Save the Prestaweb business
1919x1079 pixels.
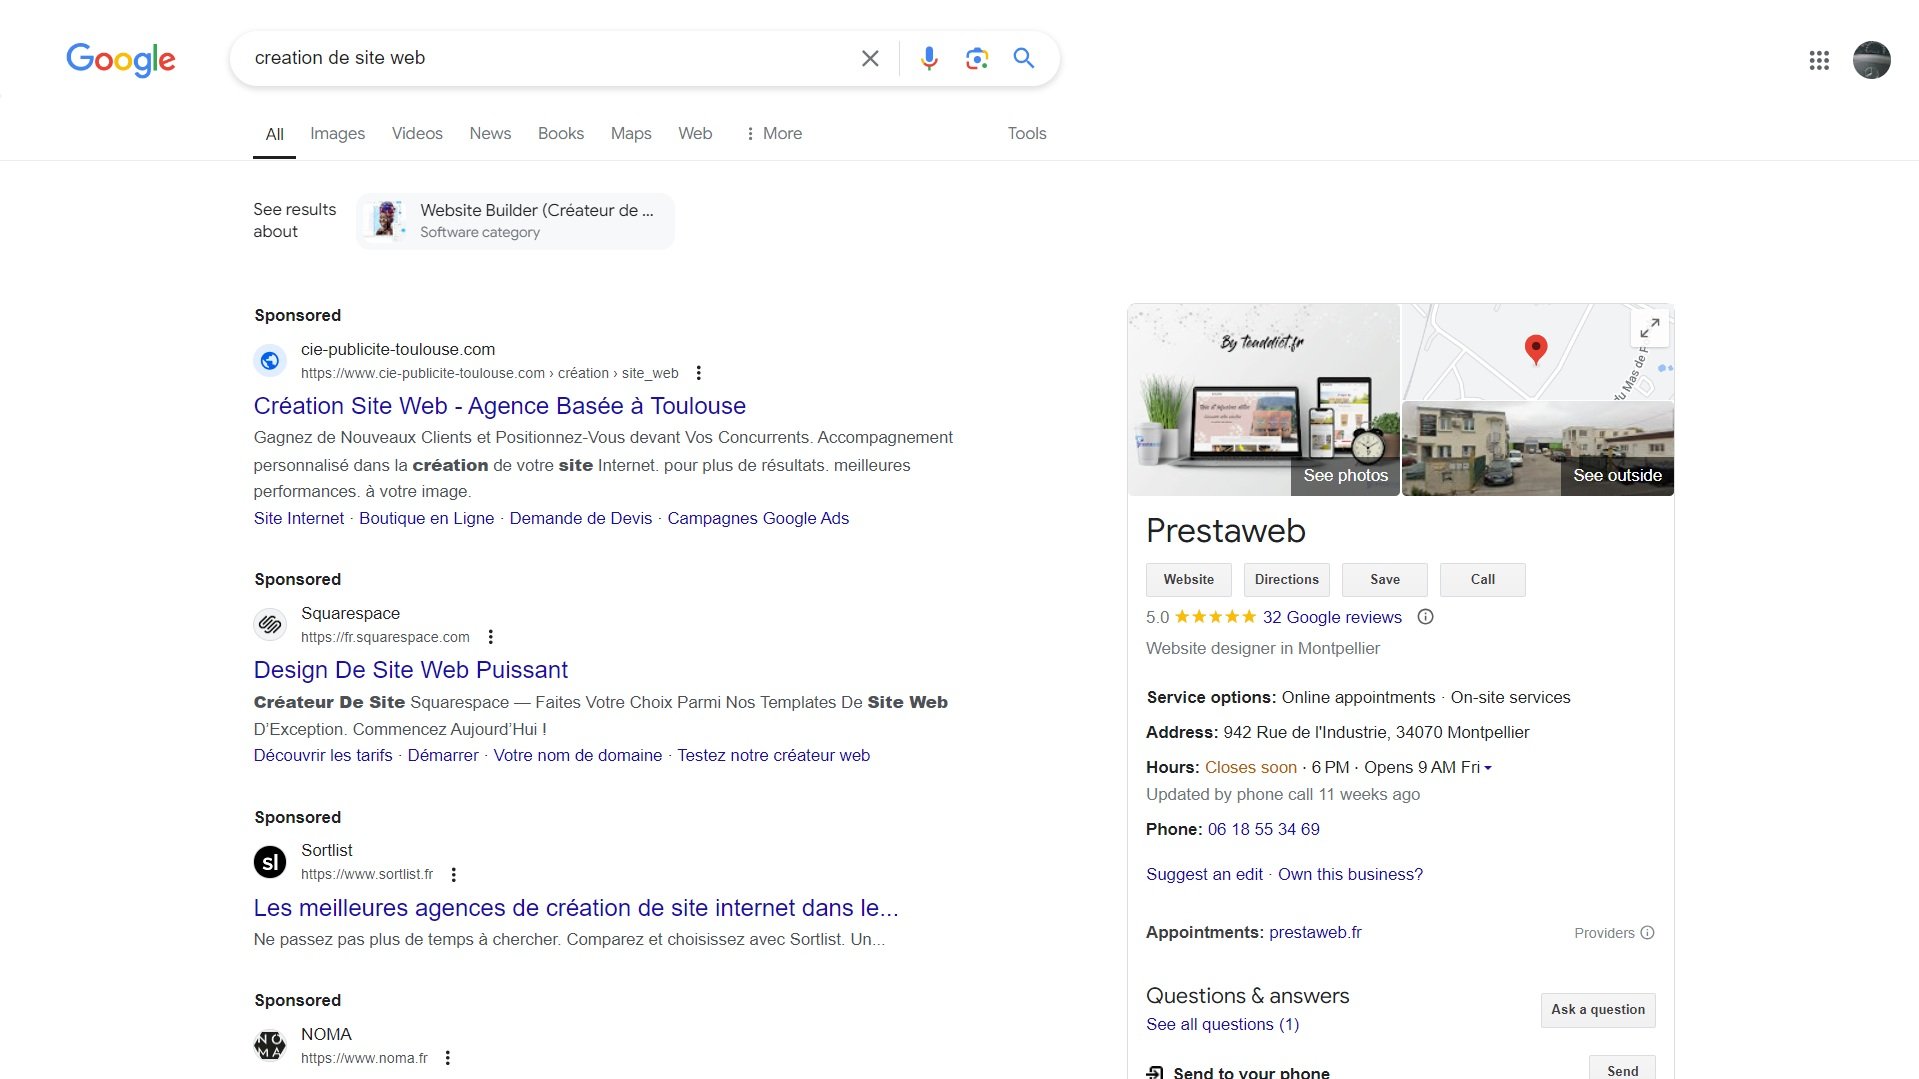point(1385,580)
